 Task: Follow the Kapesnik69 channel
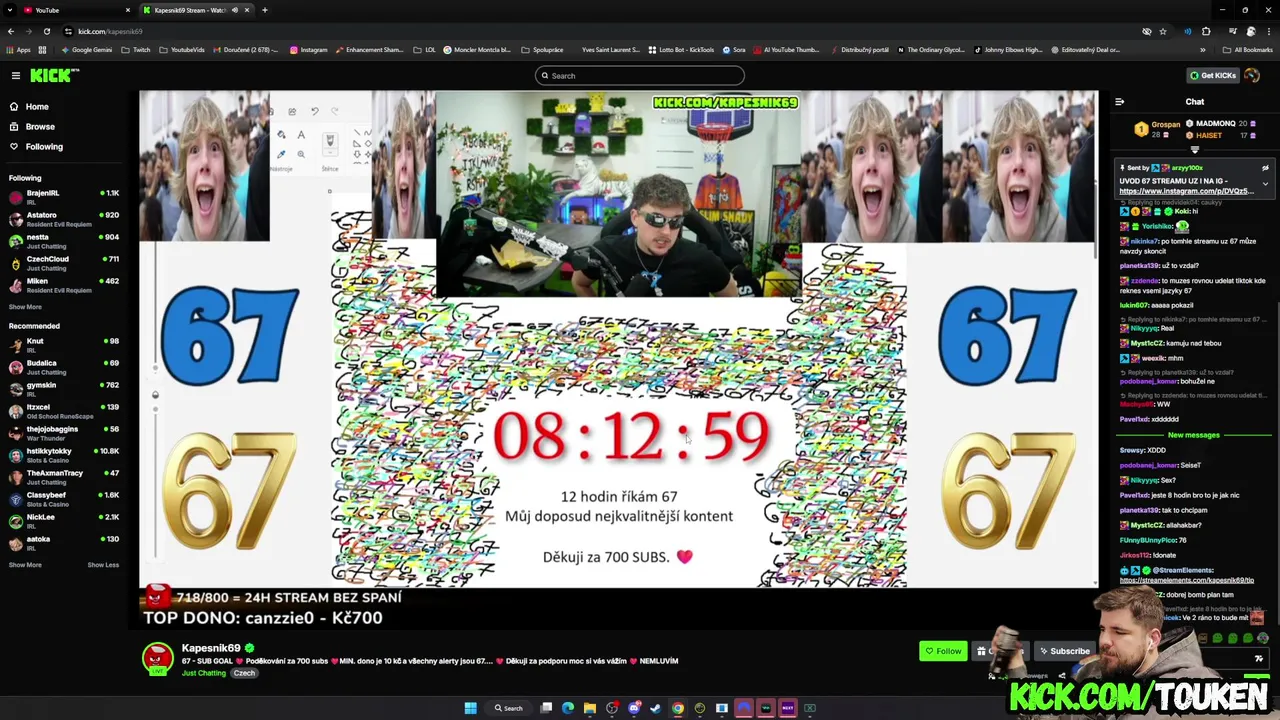pyautogui.click(x=943, y=651)
